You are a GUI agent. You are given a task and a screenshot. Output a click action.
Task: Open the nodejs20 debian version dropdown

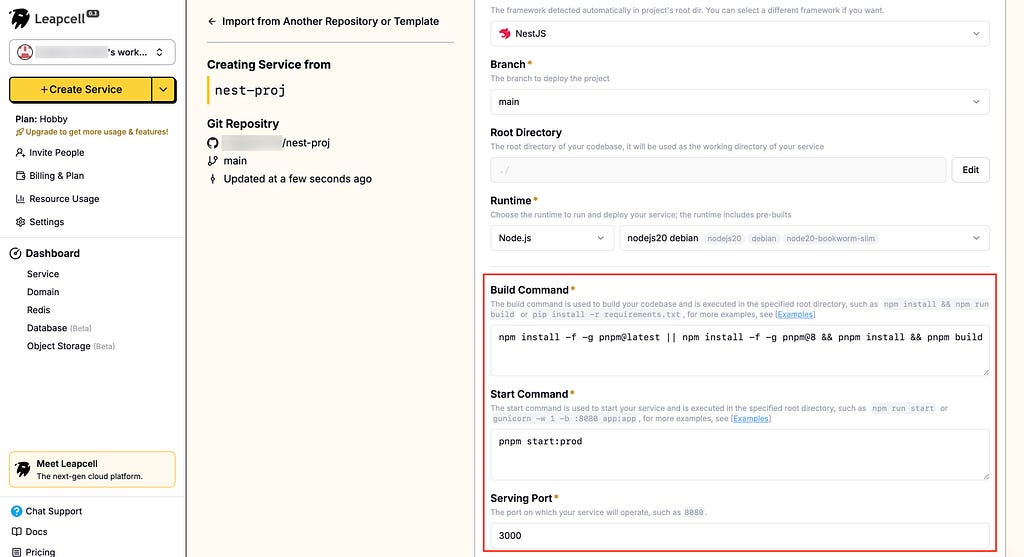[x=804, y=238]
